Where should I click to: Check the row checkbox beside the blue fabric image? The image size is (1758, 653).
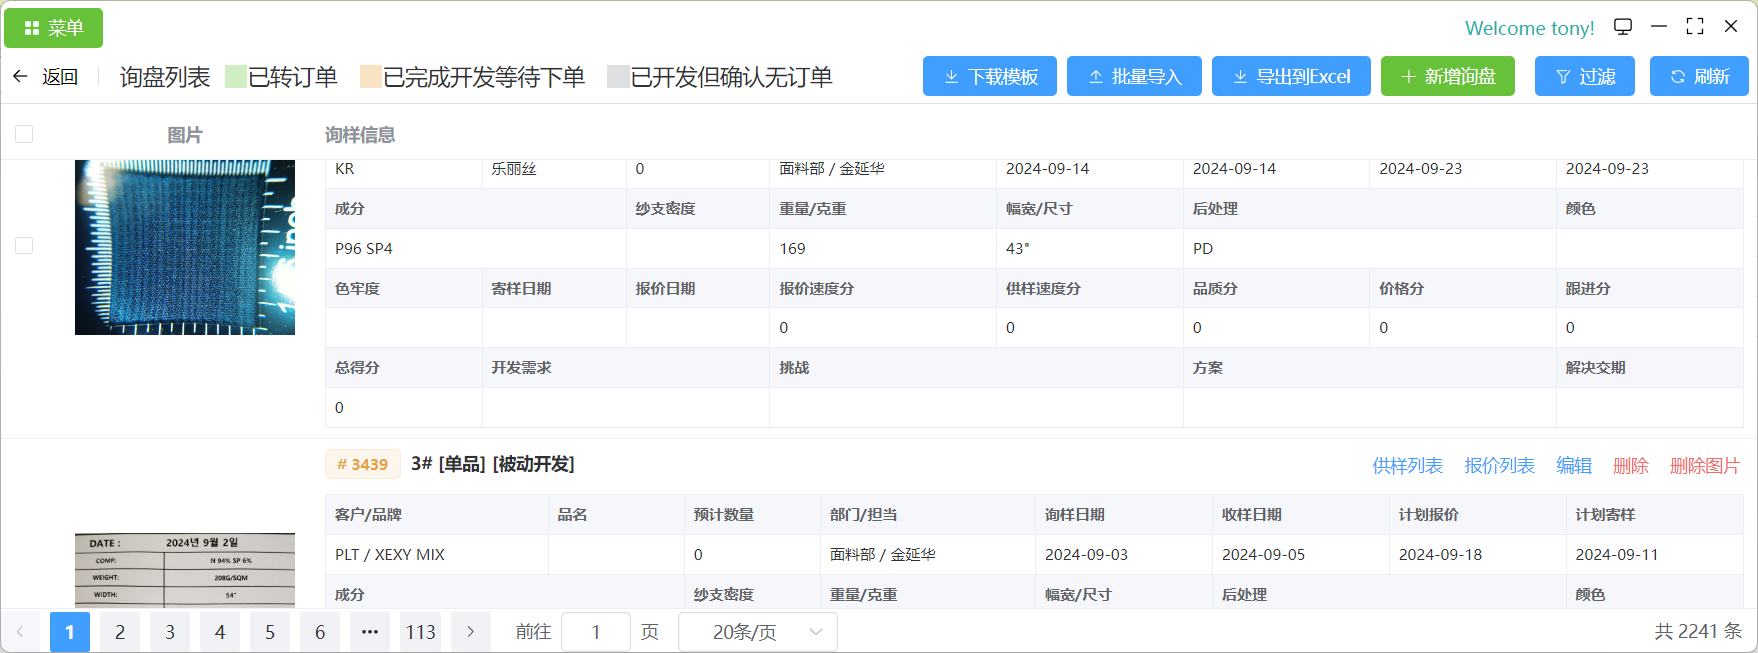(x=24, y=246)
